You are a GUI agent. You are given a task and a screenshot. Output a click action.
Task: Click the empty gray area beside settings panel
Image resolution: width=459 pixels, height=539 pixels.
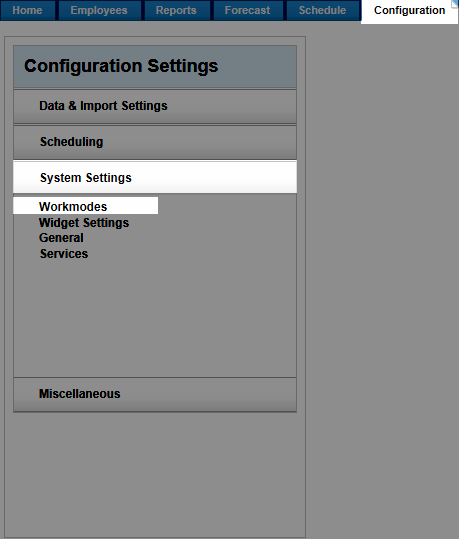click(x=382, y=275)
